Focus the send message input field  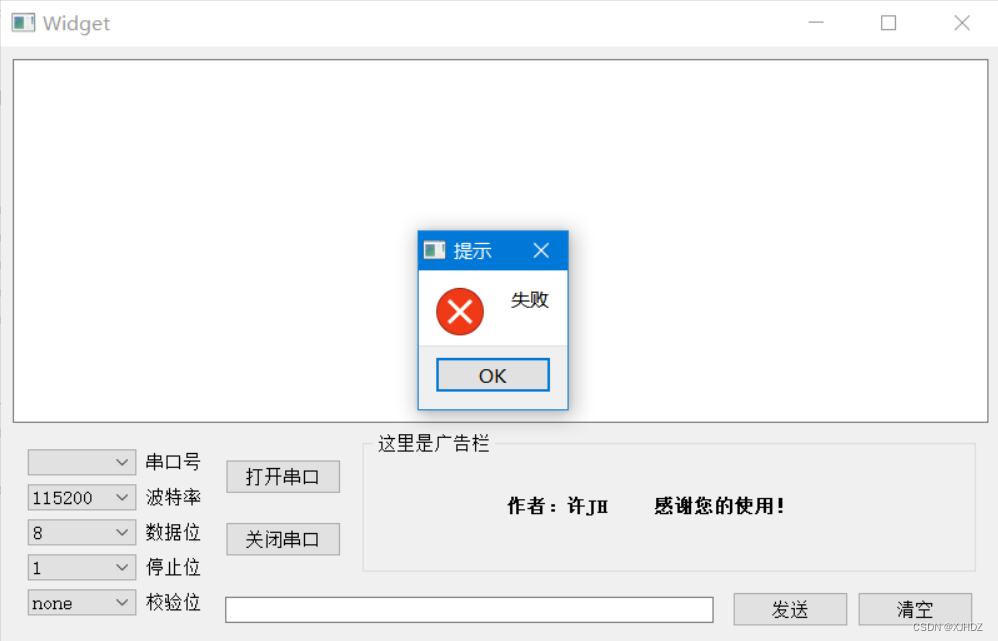point(469,610)
